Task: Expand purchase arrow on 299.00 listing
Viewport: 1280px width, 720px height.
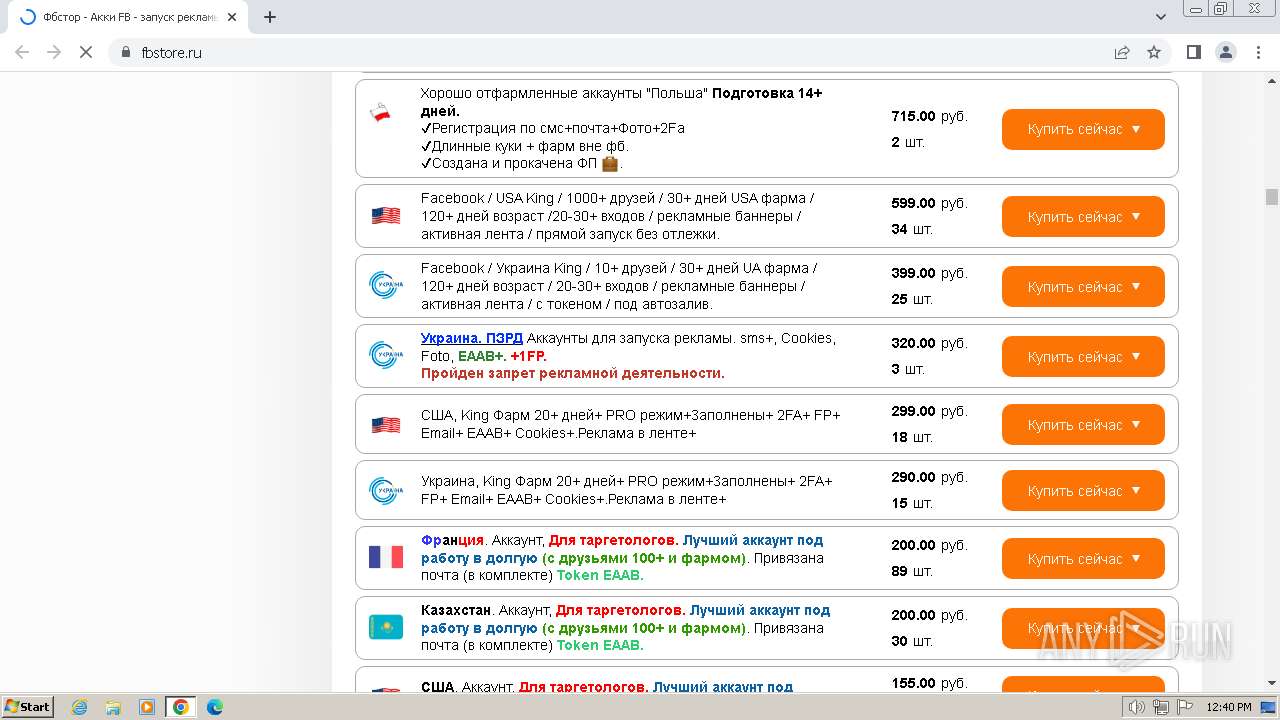Action: pyautogui.click(x=1135, y=425)
